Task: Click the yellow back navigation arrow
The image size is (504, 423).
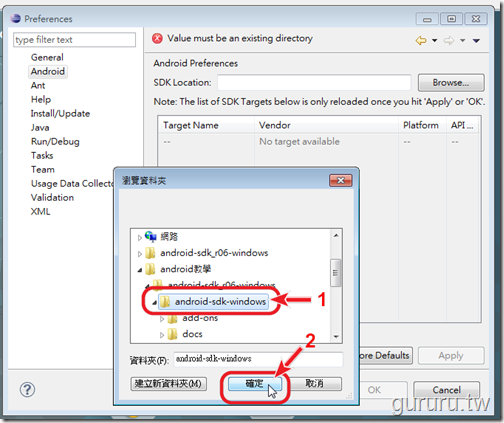Action: pyautogui.click(x=421, y=41)
